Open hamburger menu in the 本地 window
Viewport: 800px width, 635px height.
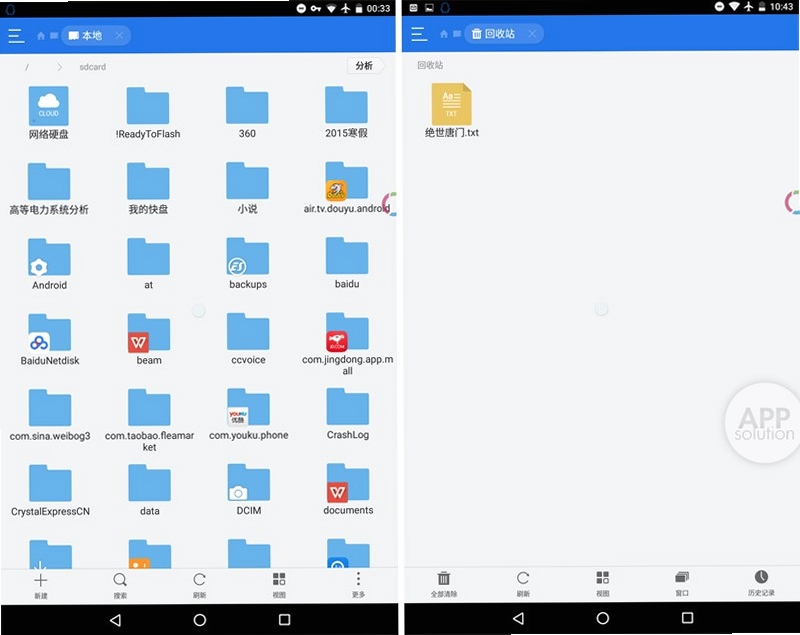pyautogui.click(x=16, y=36)
